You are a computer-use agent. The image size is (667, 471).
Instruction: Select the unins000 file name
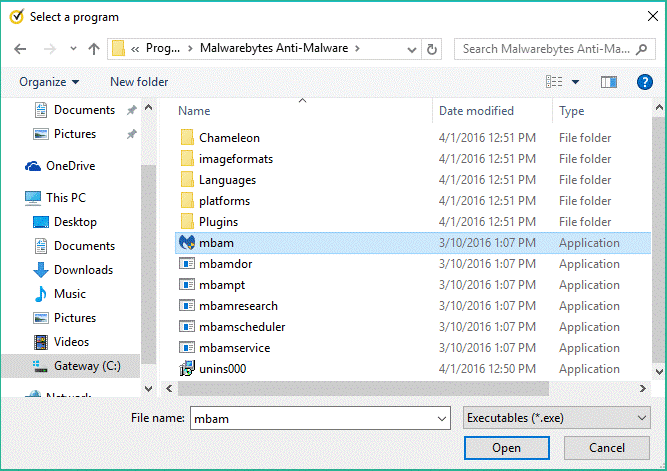point(222,369)
